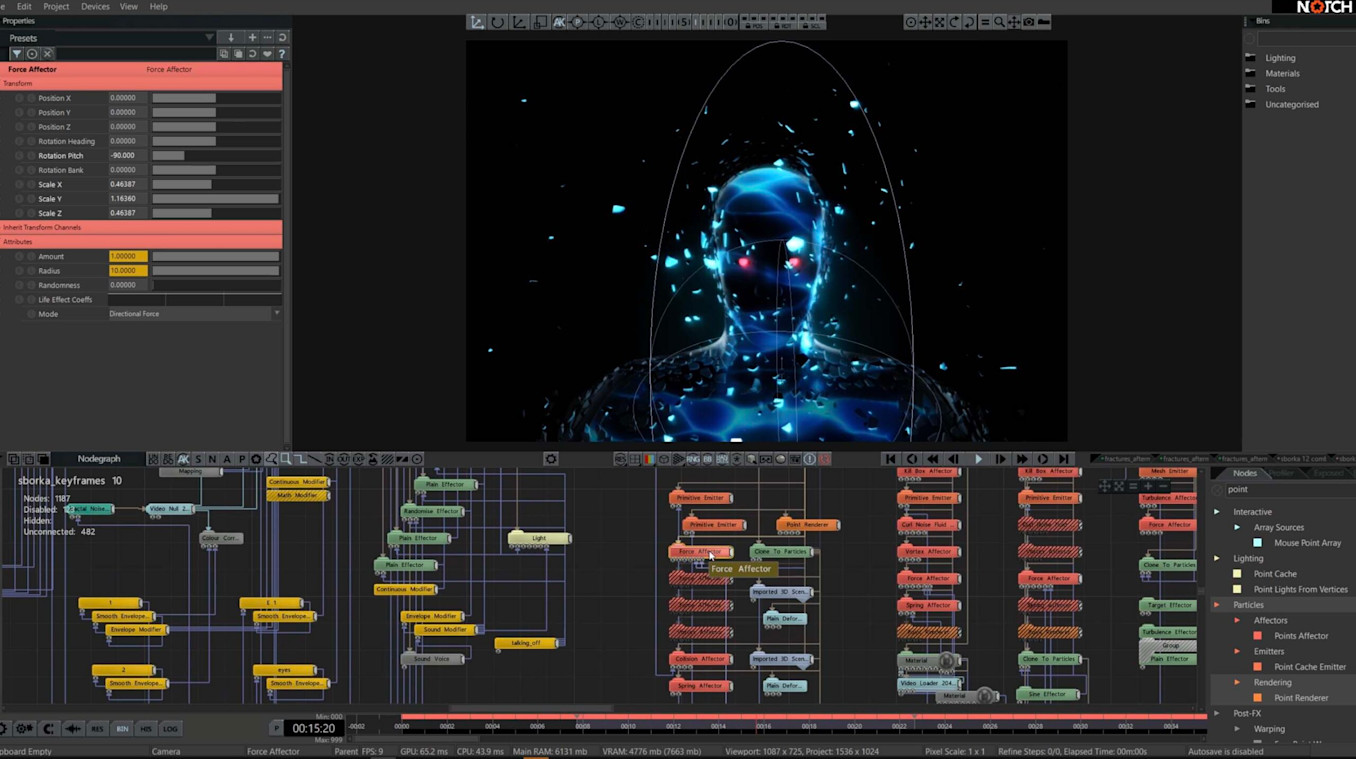Collapse the Particles category in Nodes list
The height and width of the screenshot is (759, 1356).
[1217, 605]
